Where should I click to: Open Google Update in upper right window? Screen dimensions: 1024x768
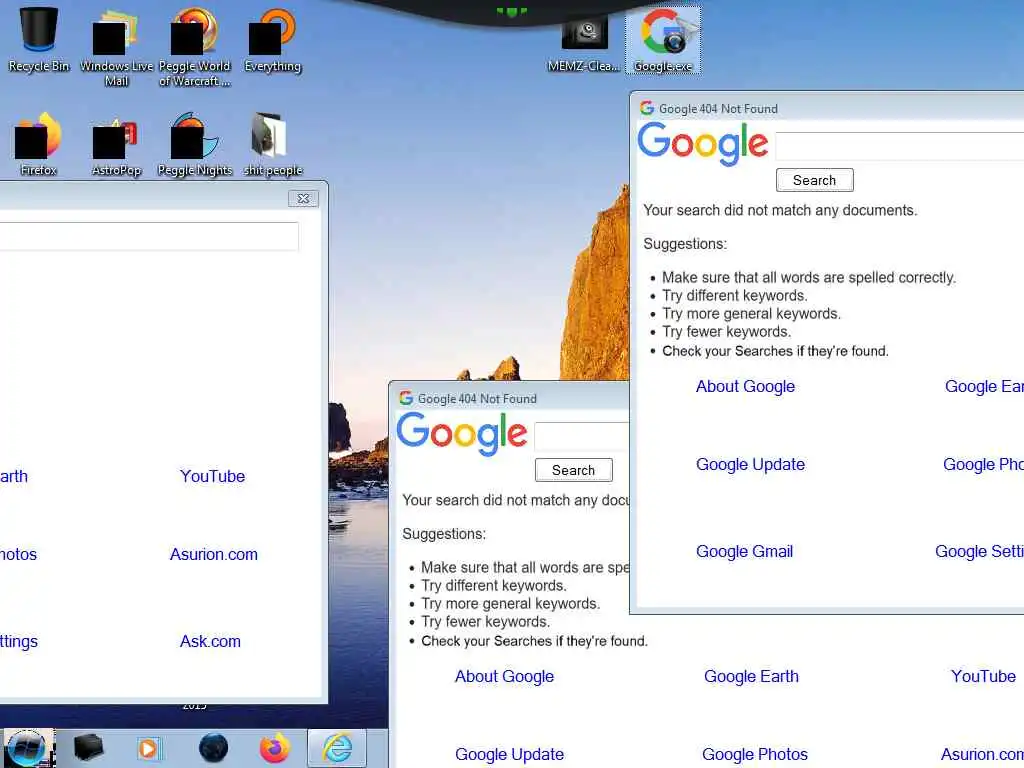pyautogui.click(x=750, y=464)
